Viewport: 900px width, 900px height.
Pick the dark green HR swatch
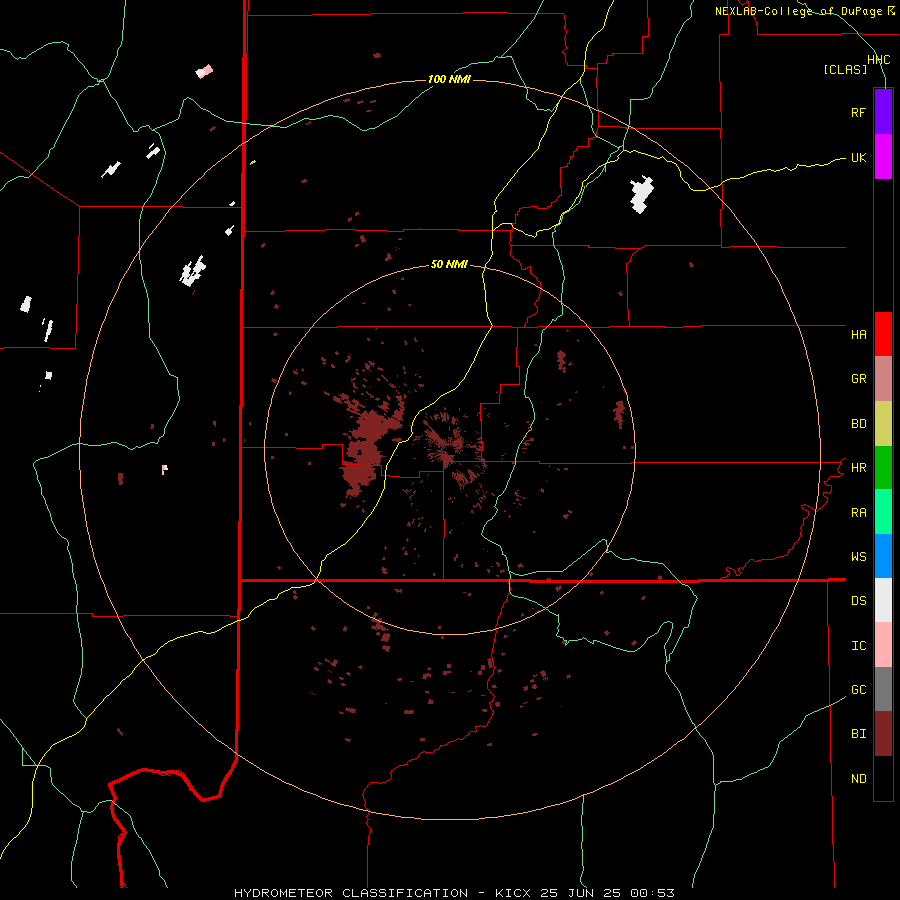tap(883, 468)
